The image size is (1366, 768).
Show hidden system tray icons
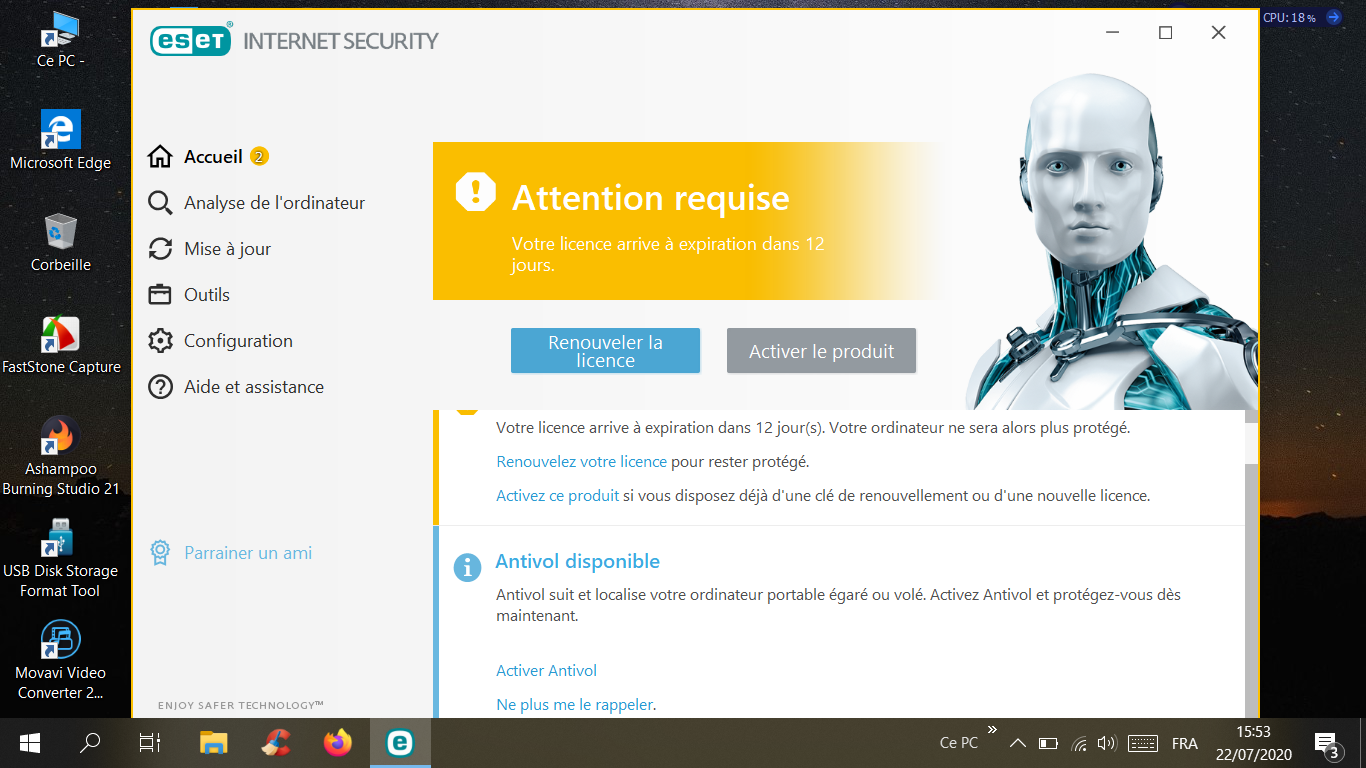click(1017, 743)
